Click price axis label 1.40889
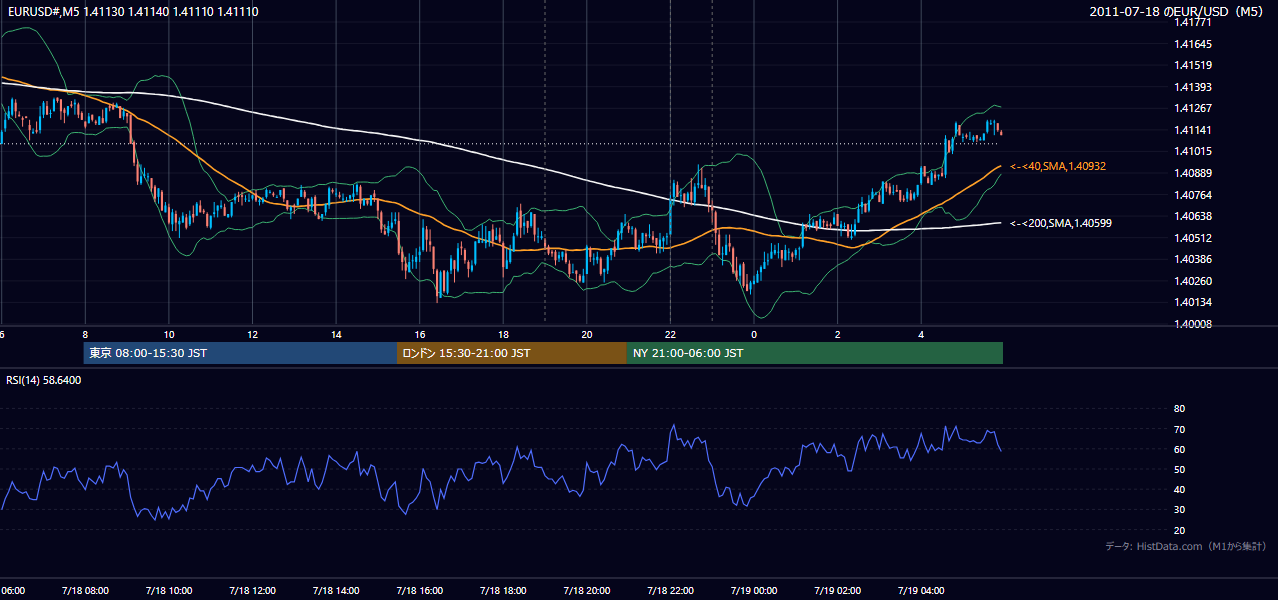This screenshot has height=600, width=1278. pos(1194,173)
